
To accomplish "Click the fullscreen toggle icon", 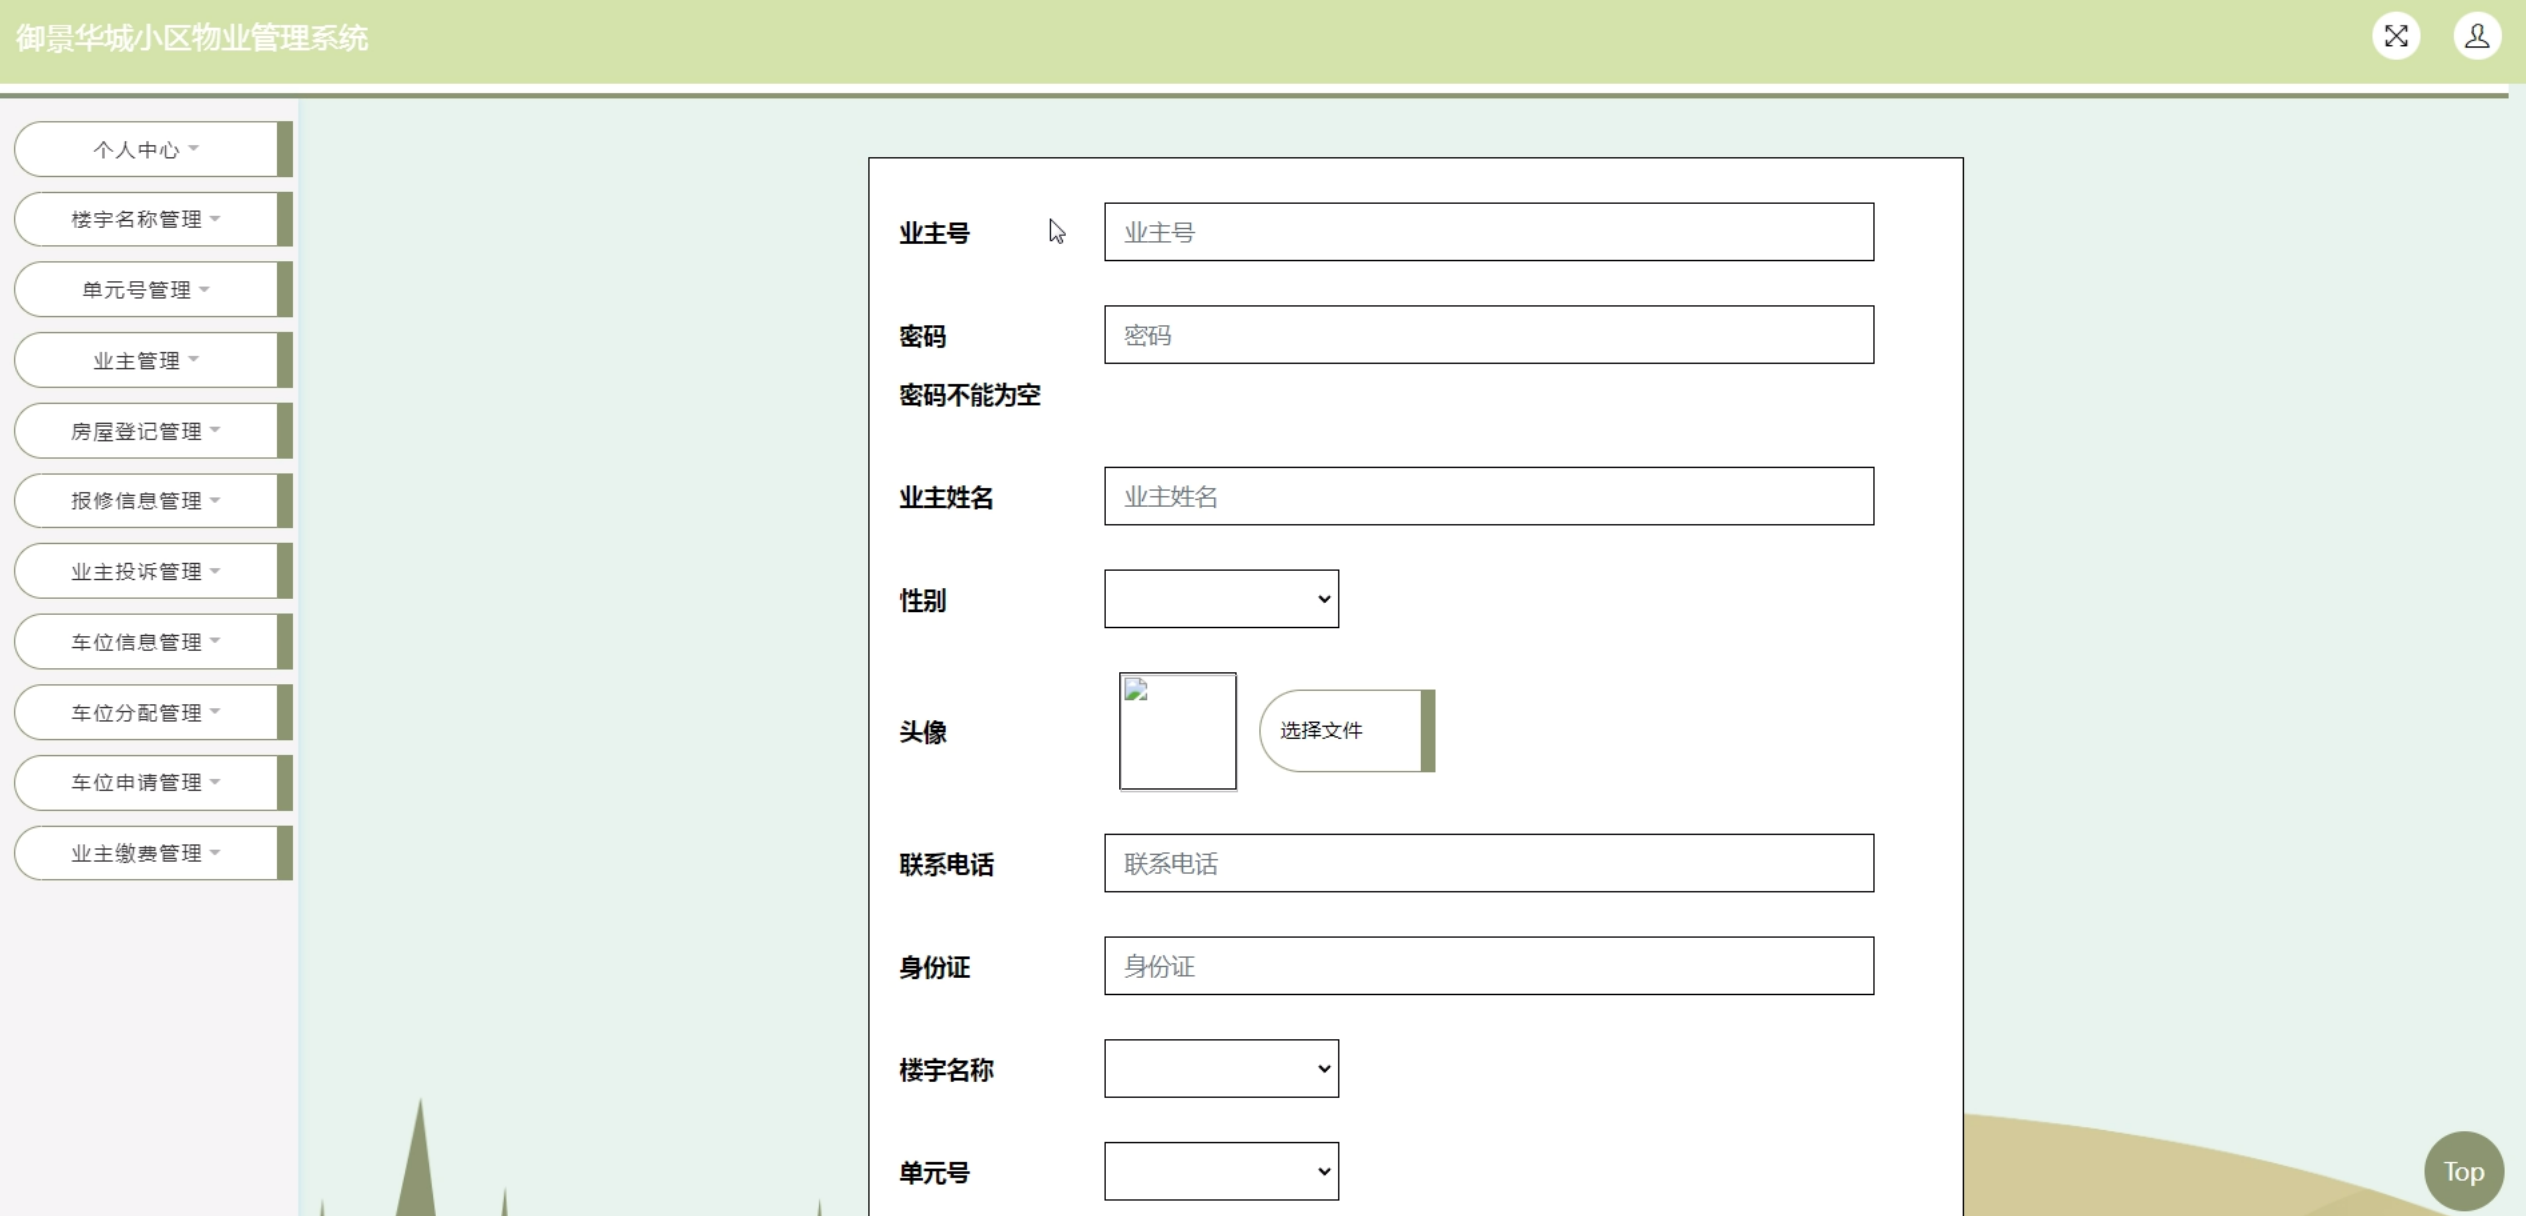I will [x=2395, y=37].
